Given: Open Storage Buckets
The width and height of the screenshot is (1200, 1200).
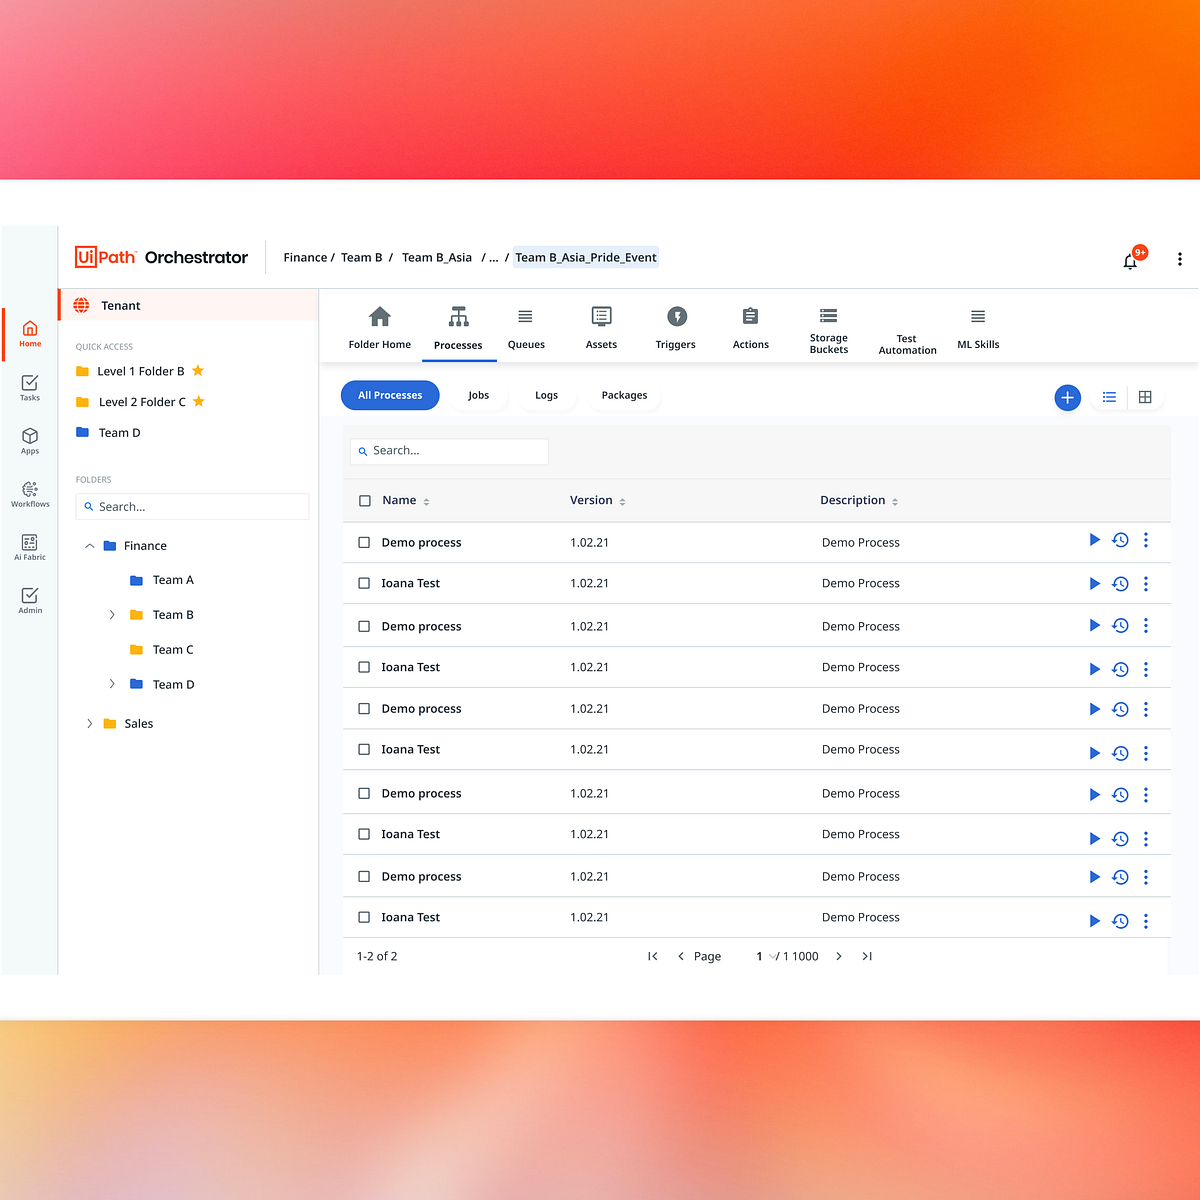Looking at the screenshot, I should 828,328.
